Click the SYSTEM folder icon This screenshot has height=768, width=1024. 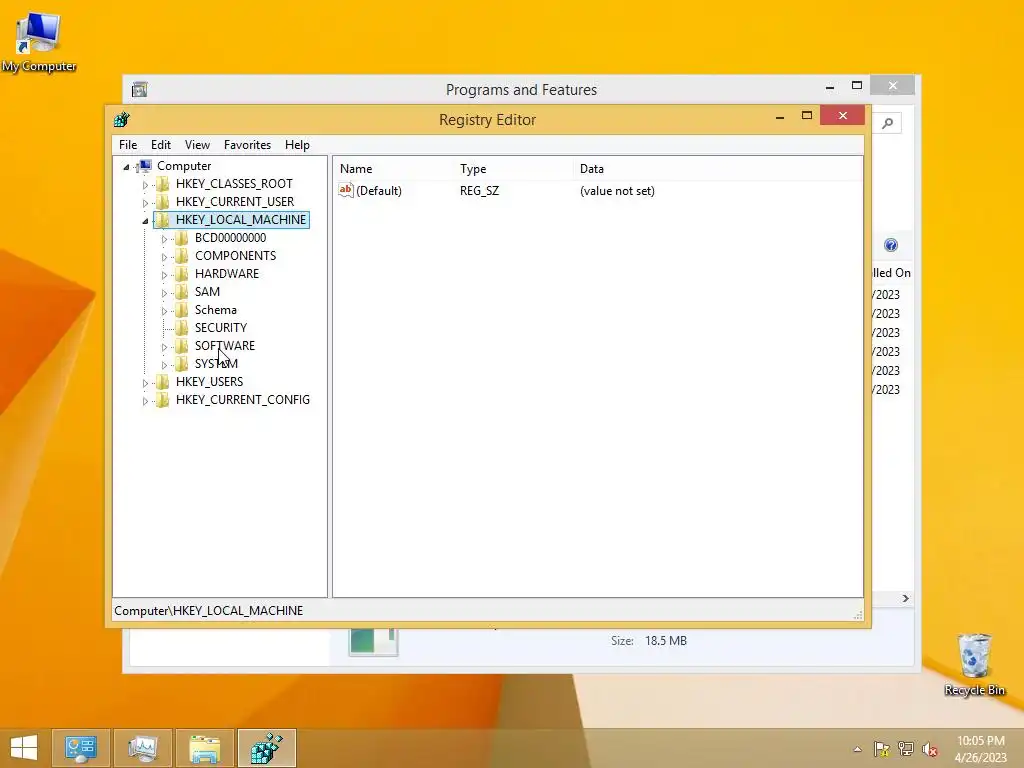coord(182,363)
